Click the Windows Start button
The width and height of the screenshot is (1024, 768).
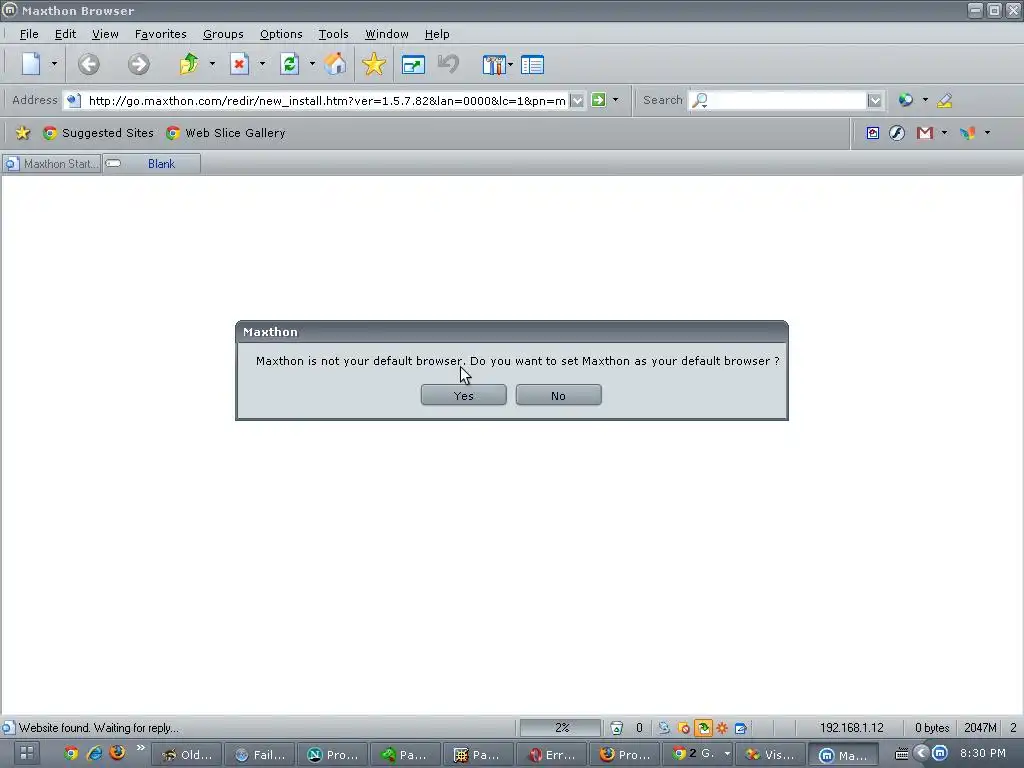[26, 753]
